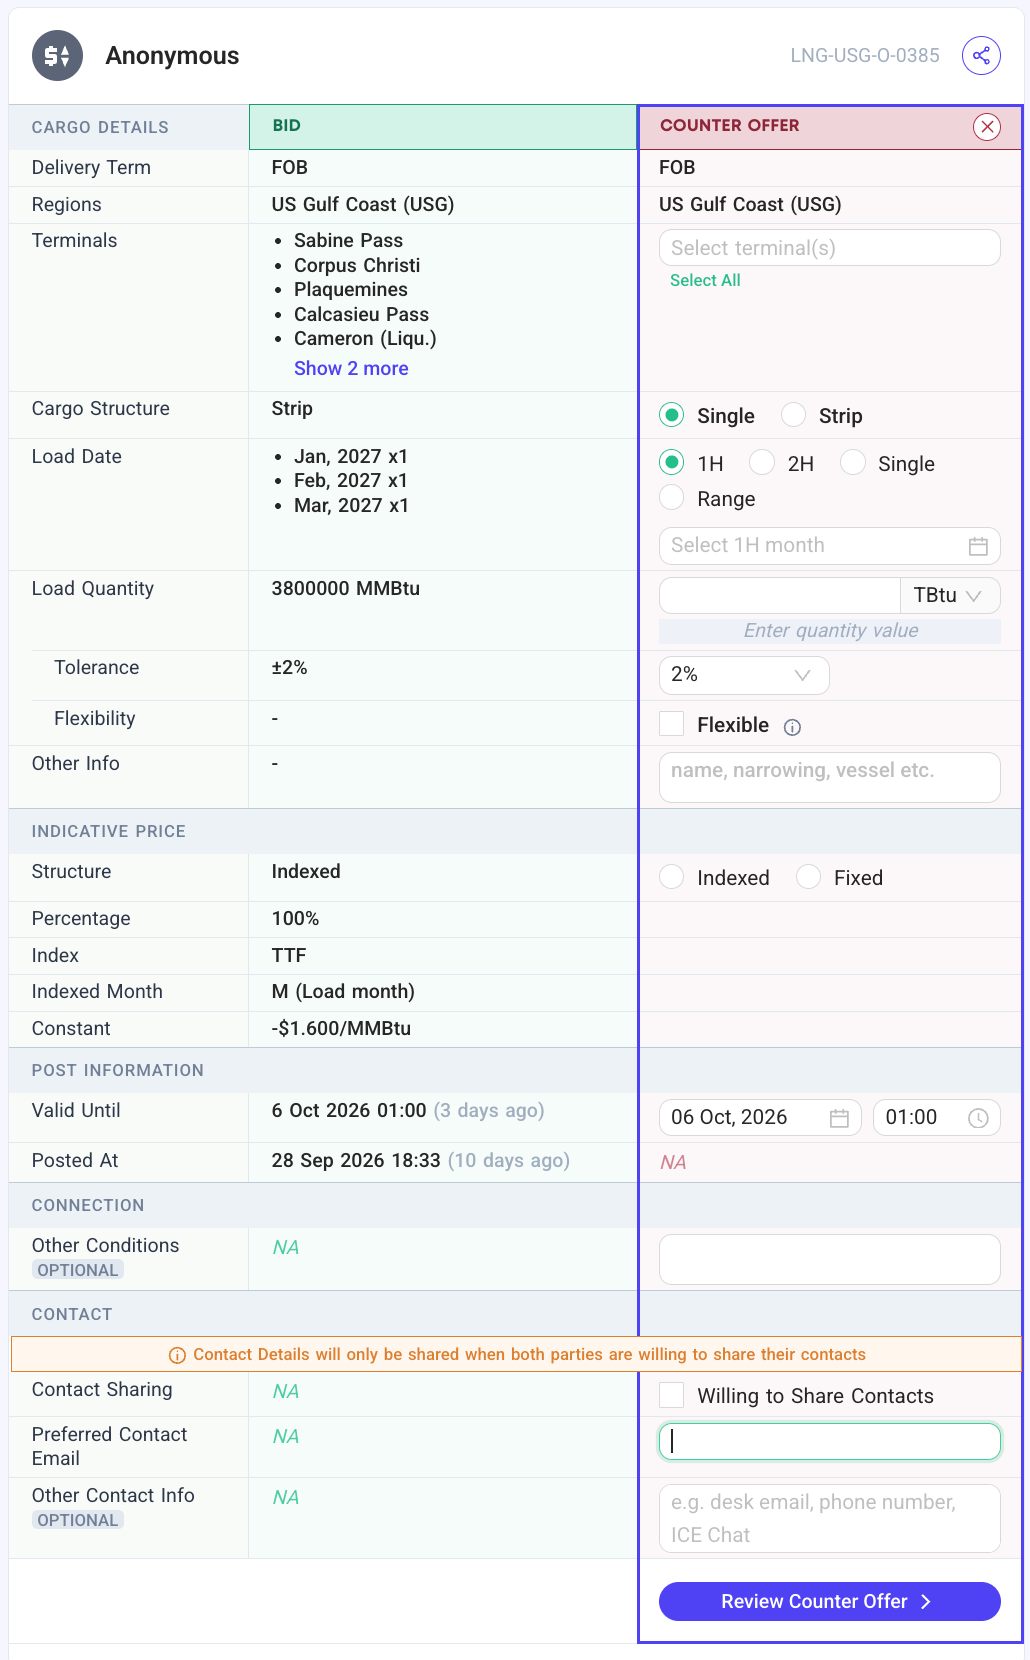Click the Feb, 2027 x1 load date
This screenshot has height=1660, width=1030.
point(351,481)
